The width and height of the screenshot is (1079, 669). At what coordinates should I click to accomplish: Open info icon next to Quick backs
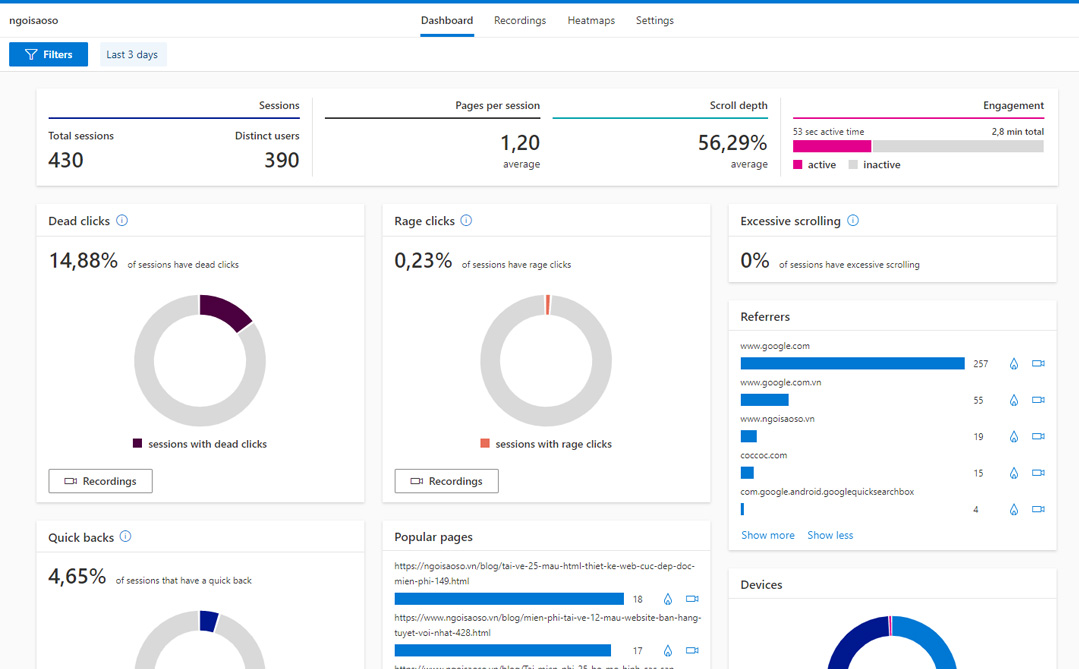click(x=125, y=537)
